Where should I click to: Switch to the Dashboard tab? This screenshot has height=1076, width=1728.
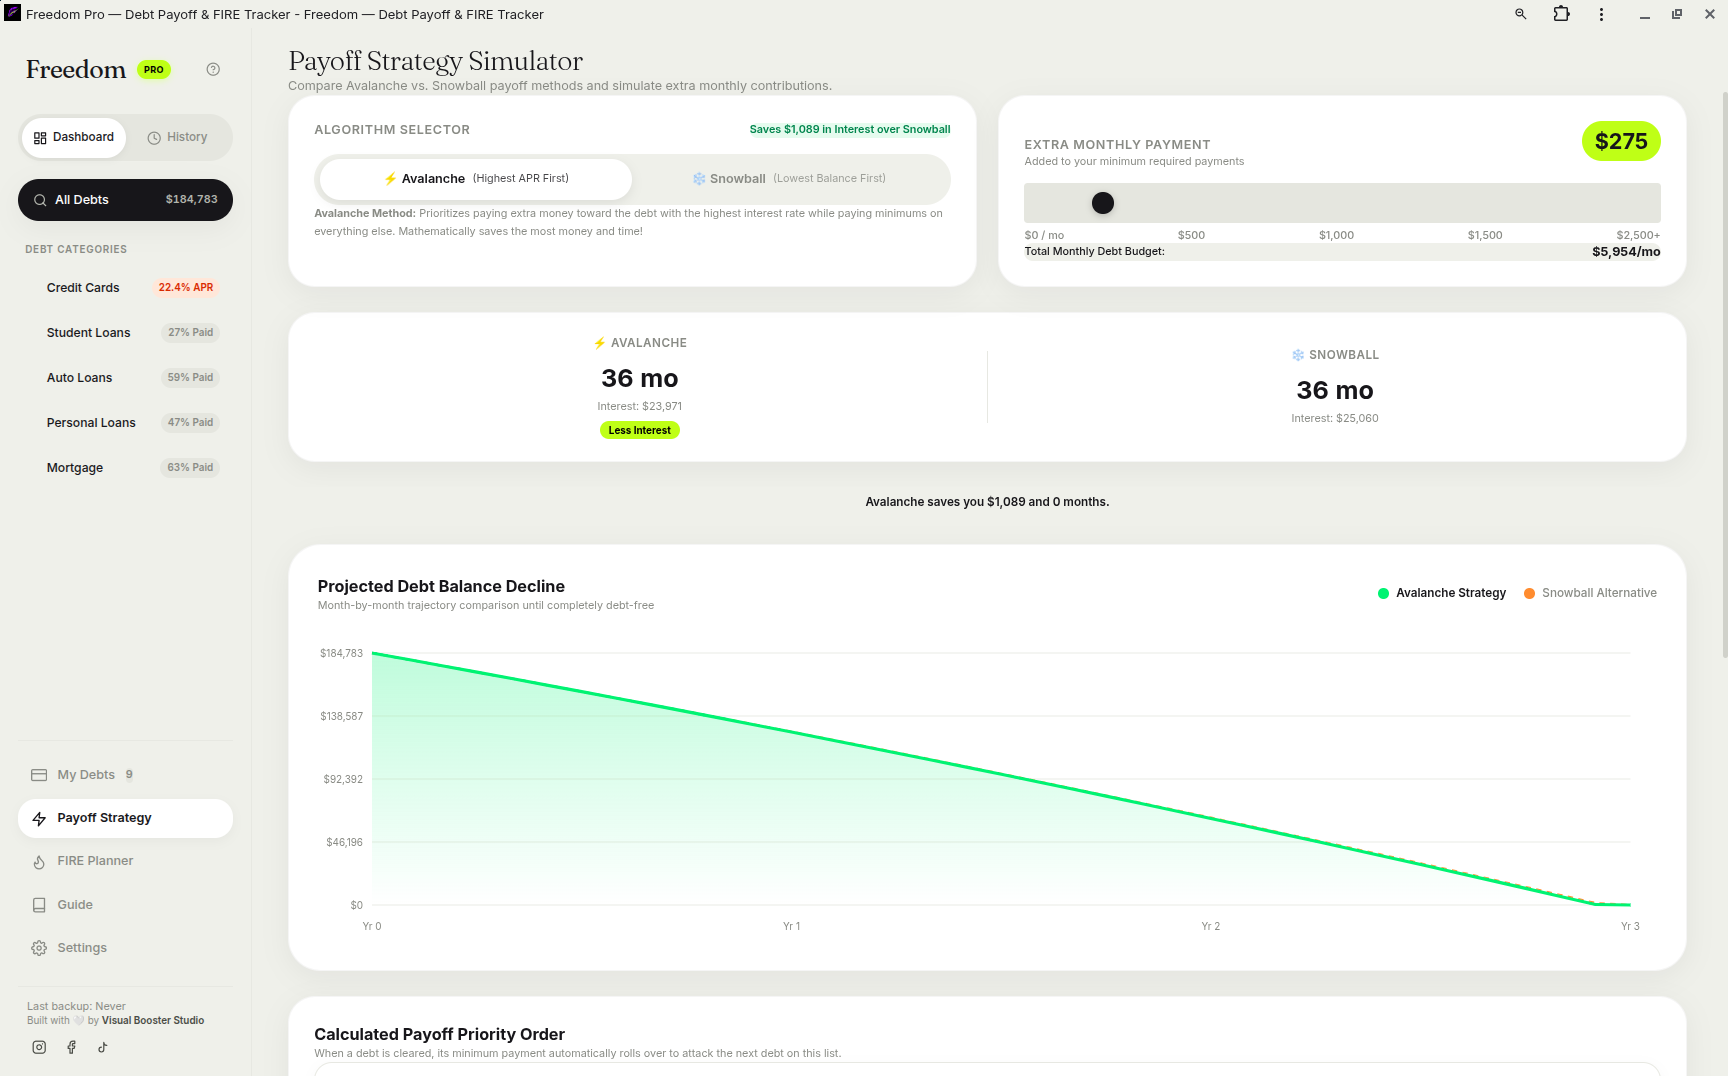tap(74, 137)
